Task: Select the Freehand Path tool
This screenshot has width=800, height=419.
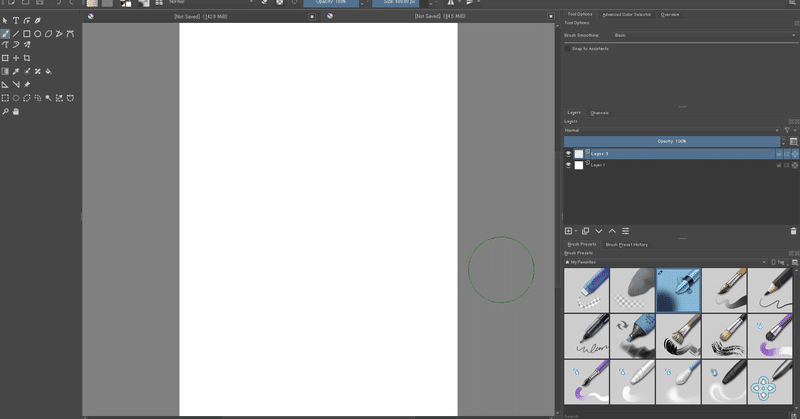Action: (5, 45)
